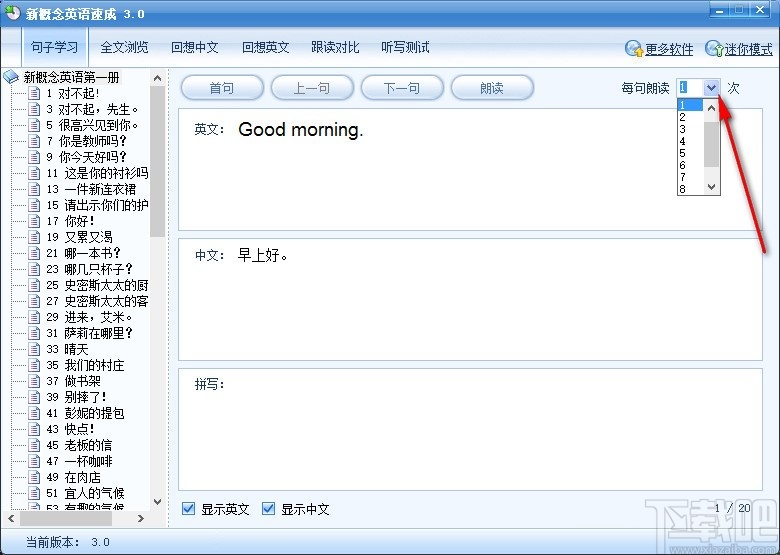Screen dimensions: 780x555
Task: Click document icon for lesson 27
Action: [x=34, y=301]
